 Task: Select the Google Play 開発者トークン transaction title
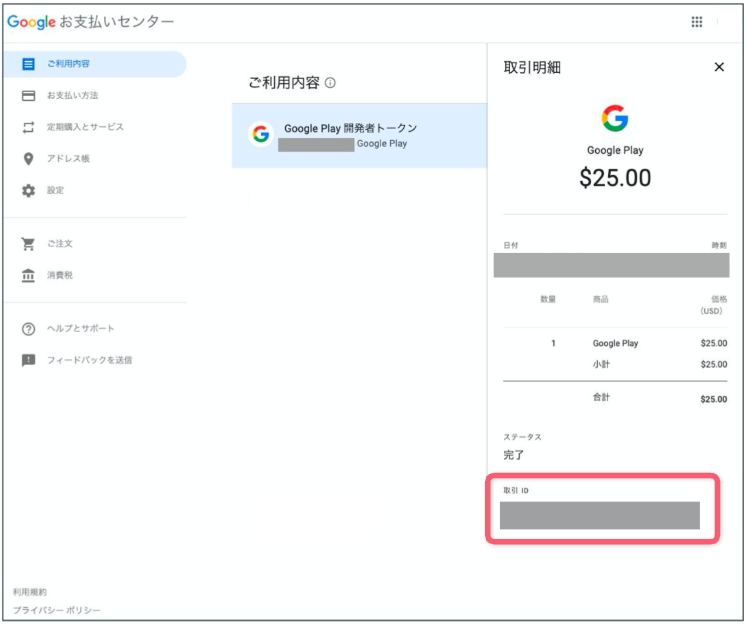pos(350,128)
